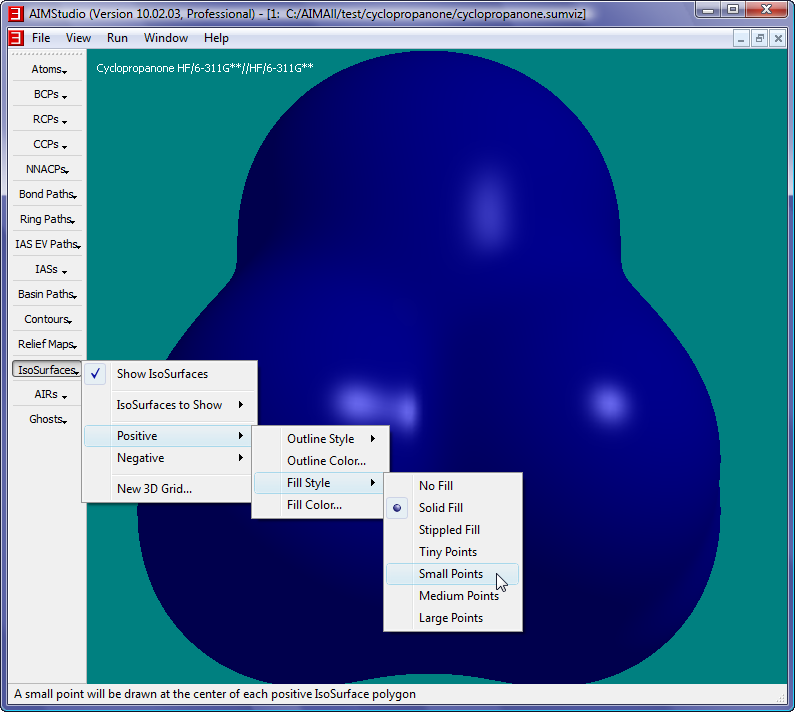Open the Bond Paths dropdown button
Image resolution: width=795 pixels, height=712 pixels.
pyautogui.click(x=47, y=195)
